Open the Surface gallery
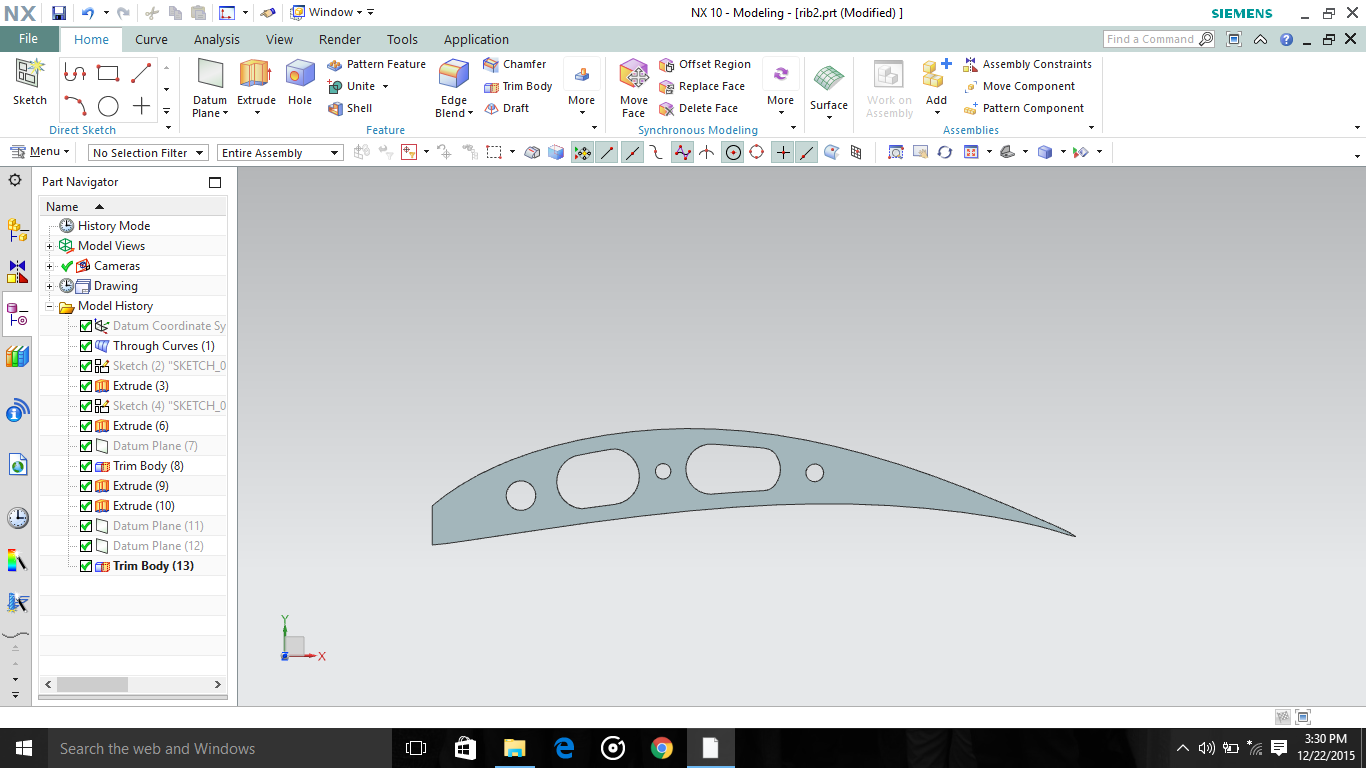The width and height of the screenshot is (1366, 768). coord(829,90)
